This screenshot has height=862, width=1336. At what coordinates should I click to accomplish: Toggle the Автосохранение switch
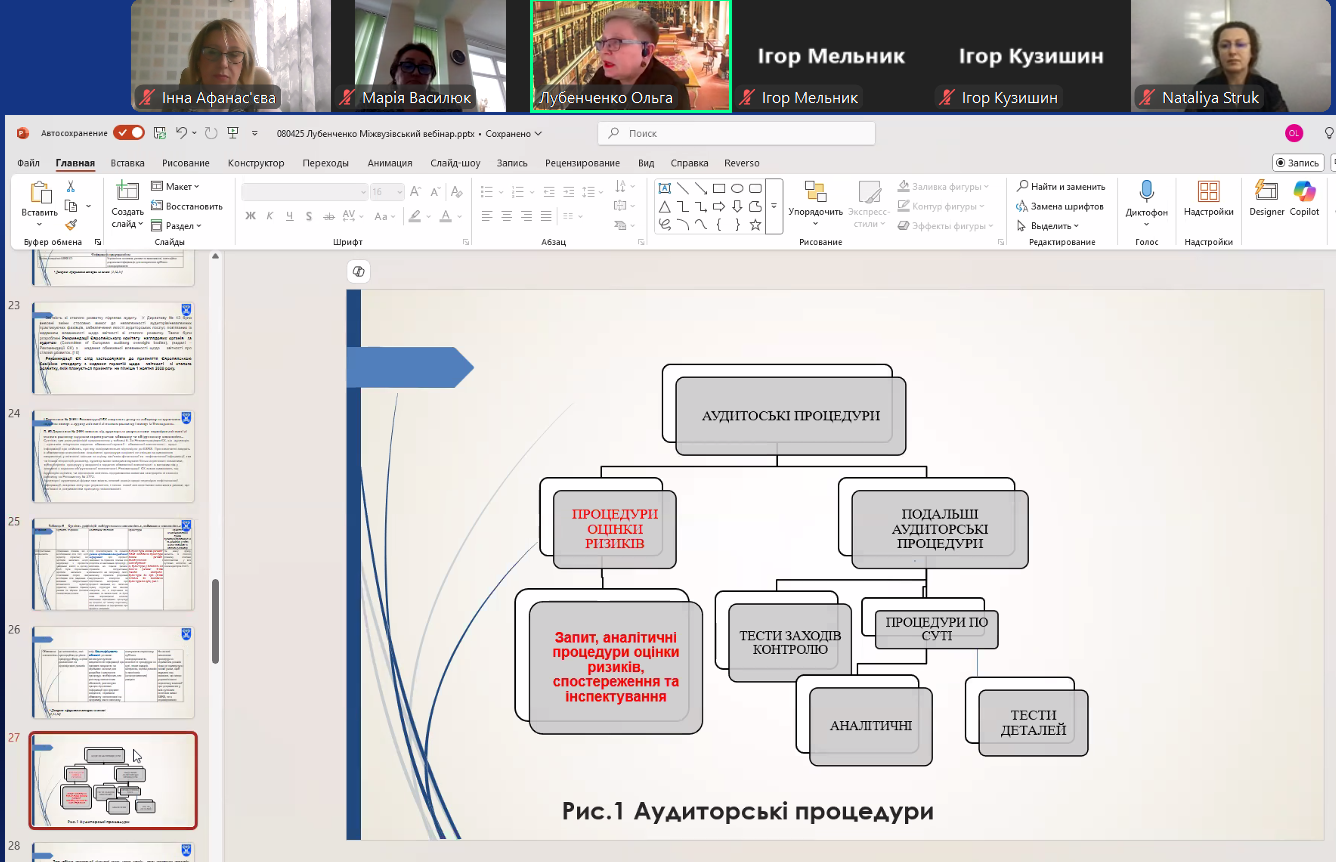pos(128,133)
